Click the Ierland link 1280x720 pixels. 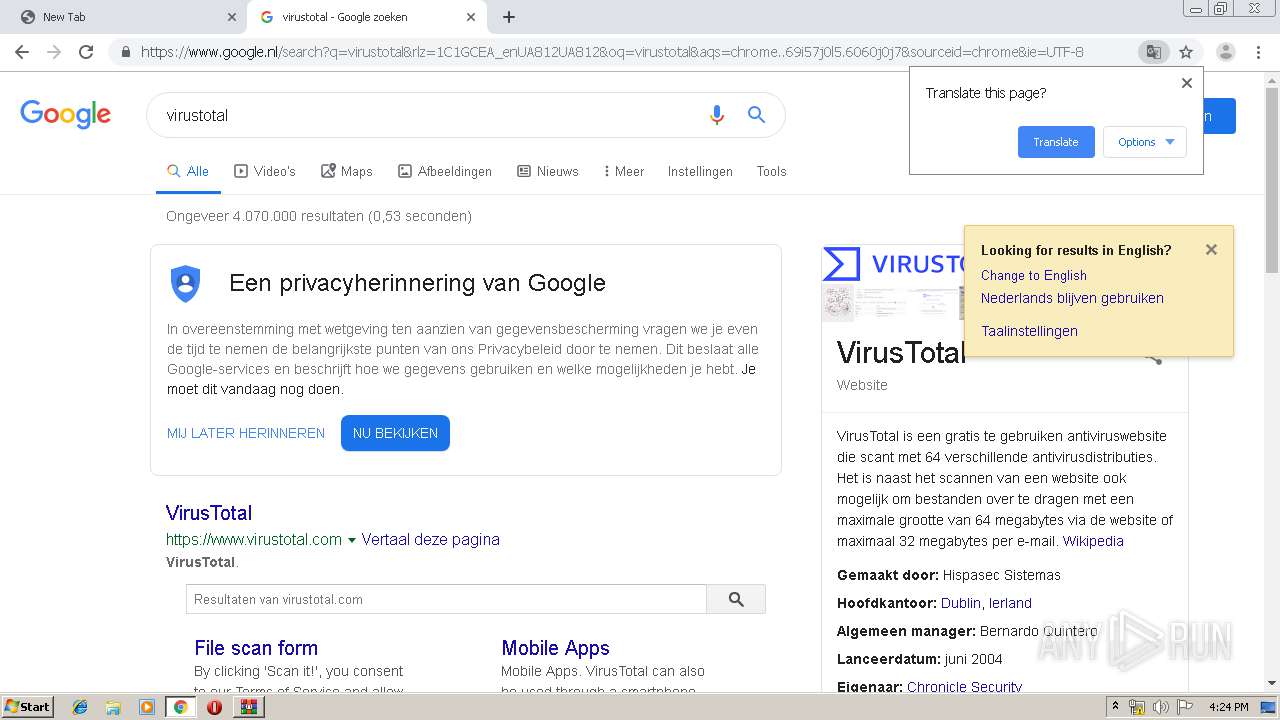tap(1010, 603)
